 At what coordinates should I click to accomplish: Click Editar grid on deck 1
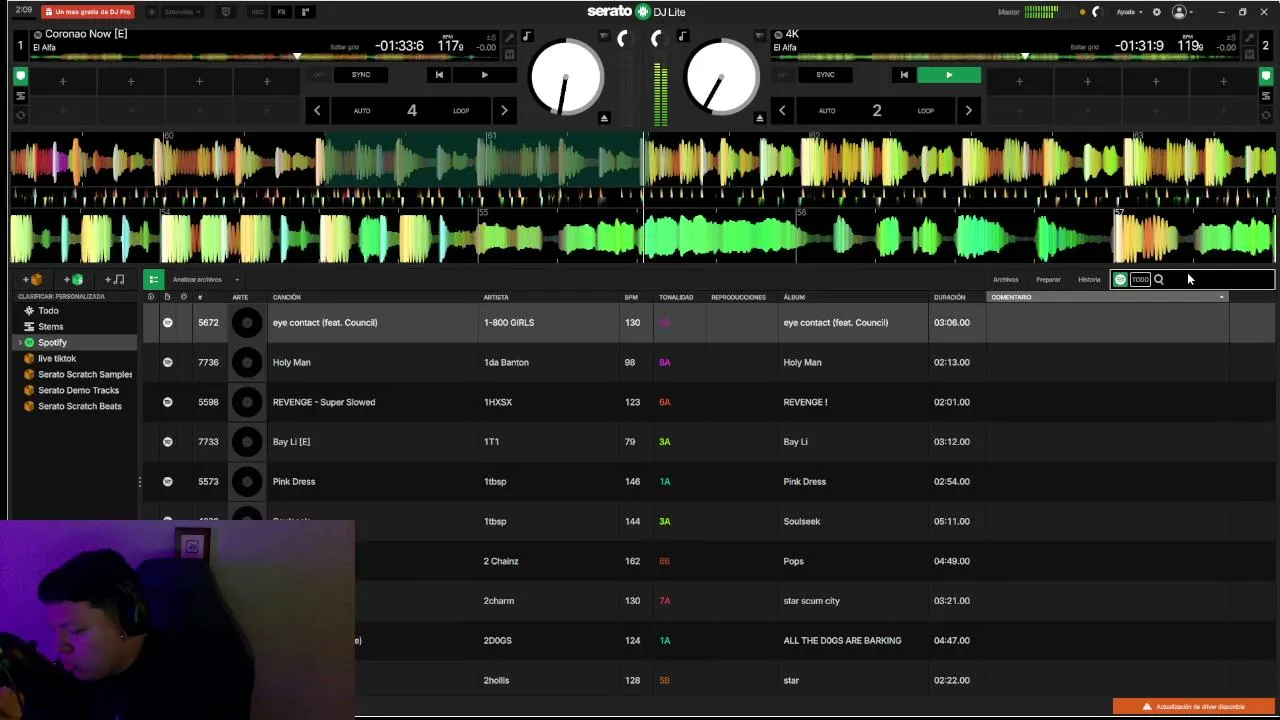click(x=344, y=47)
